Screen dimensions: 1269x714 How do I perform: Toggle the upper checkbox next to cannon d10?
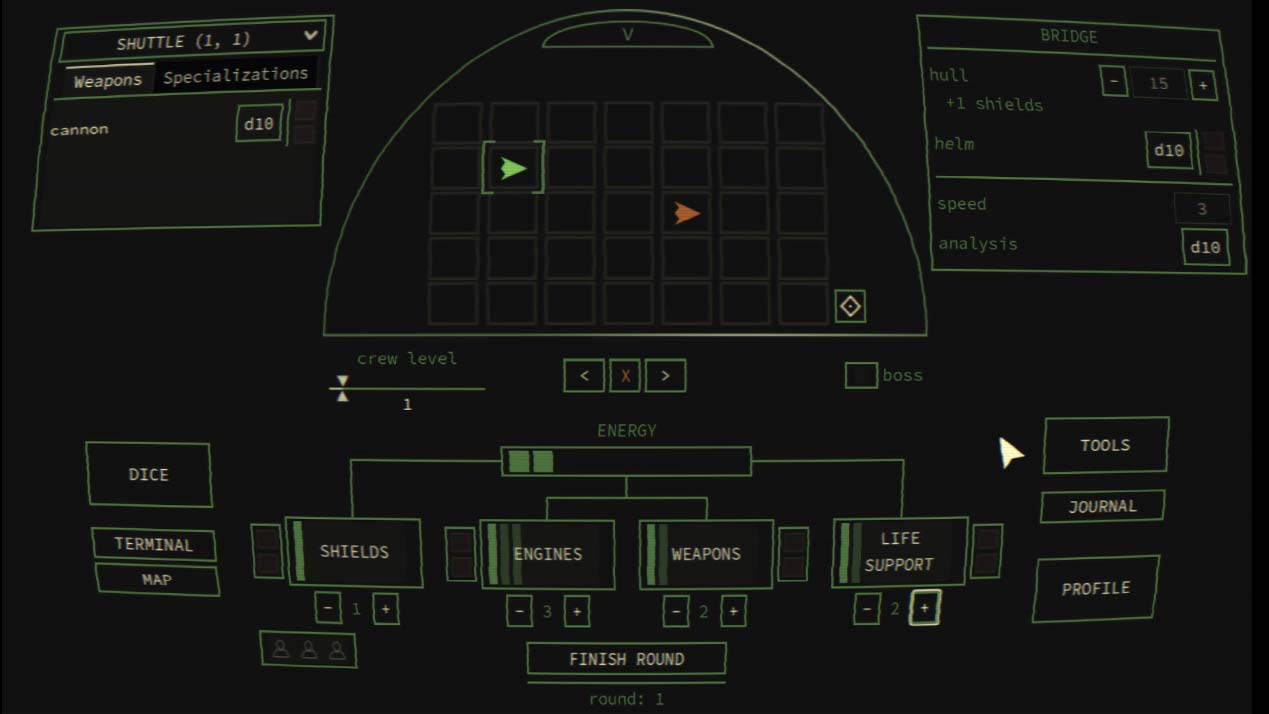pos(305,110)
